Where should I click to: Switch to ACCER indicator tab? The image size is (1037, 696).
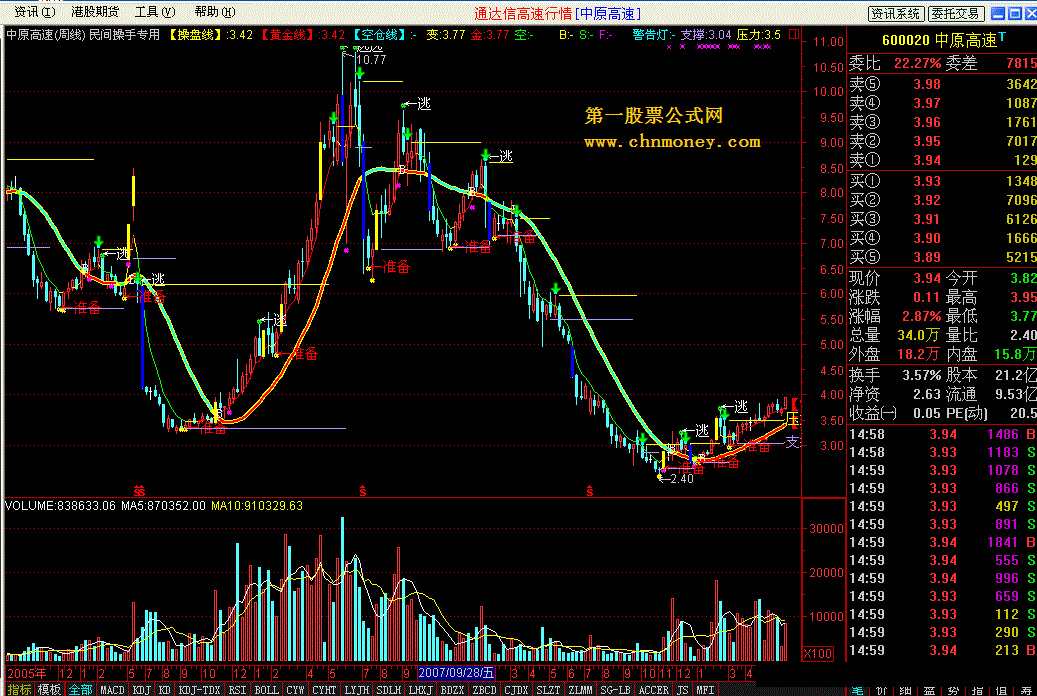(653, 689)
